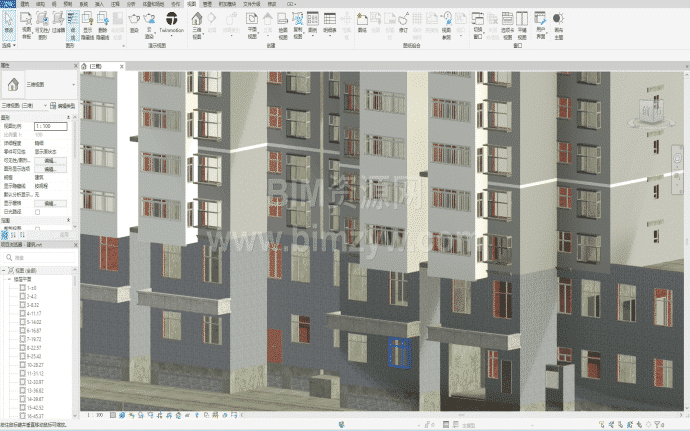This screenshot has width=690, height=431.
Task: Click the Tile Views window icon
Action: (522, 25)
